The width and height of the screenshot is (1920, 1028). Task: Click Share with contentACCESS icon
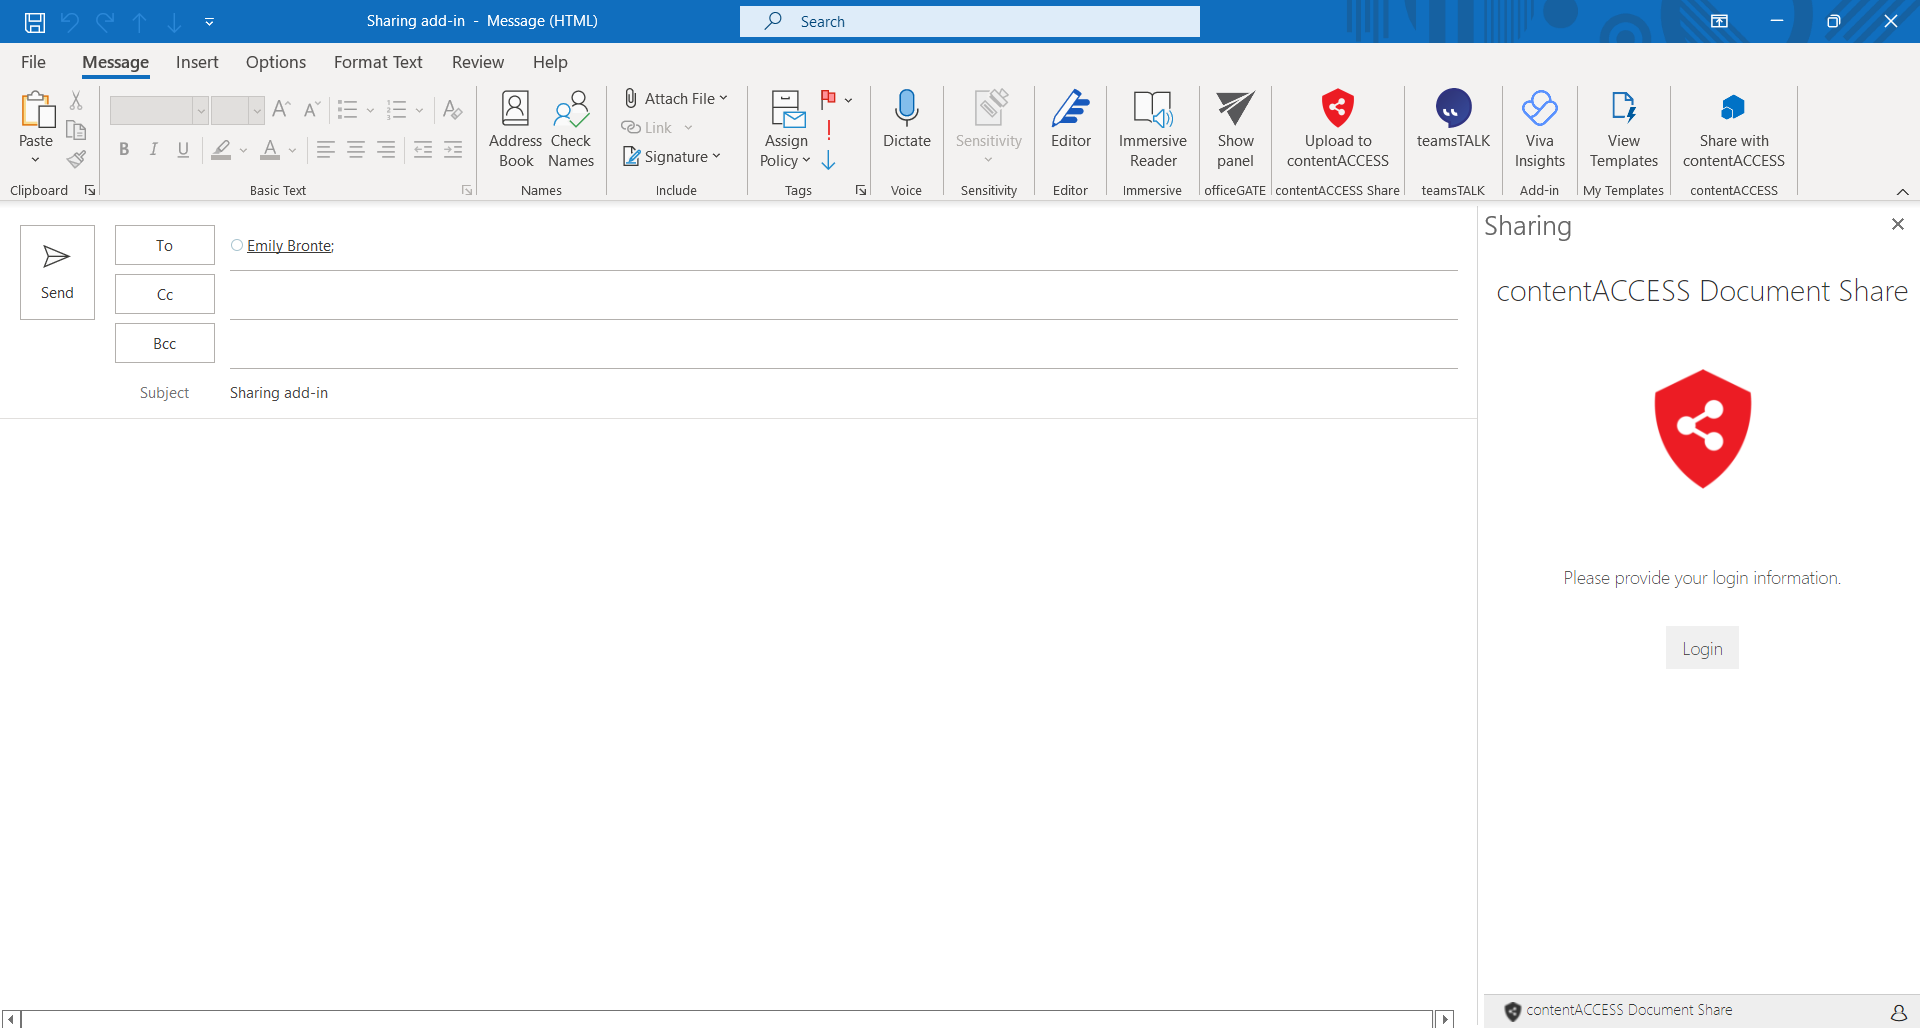point(1732,108)
